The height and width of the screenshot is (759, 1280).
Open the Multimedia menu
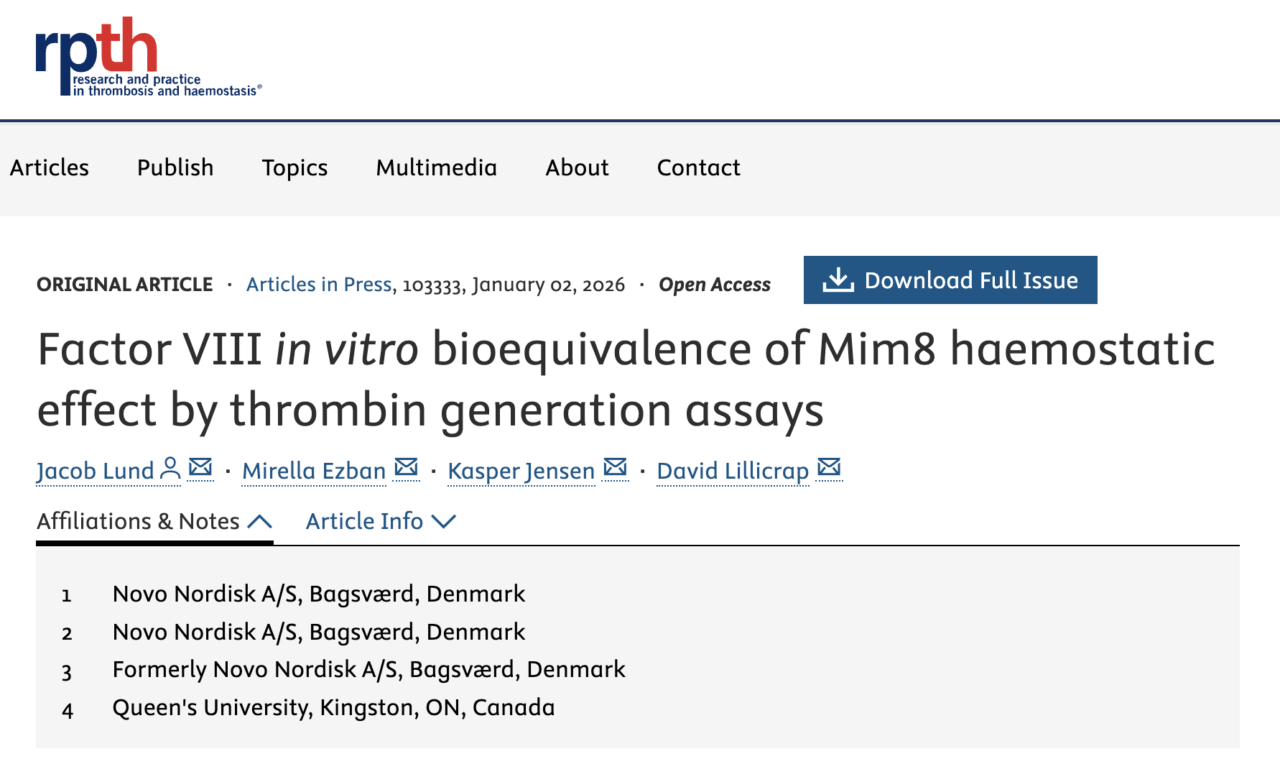(x=436, y=168)
